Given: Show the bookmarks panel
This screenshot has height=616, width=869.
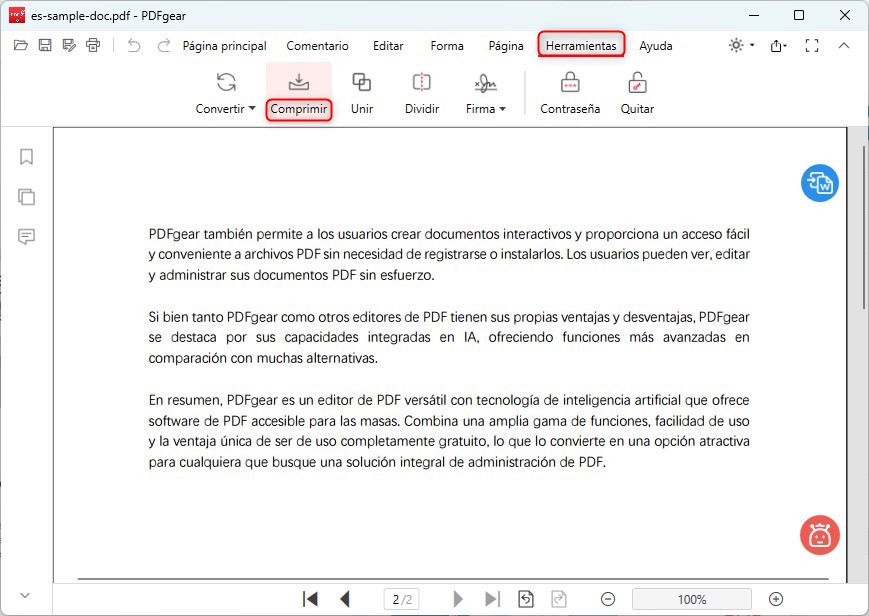Looking at the screenshot, I should click(x=26, y=157).
